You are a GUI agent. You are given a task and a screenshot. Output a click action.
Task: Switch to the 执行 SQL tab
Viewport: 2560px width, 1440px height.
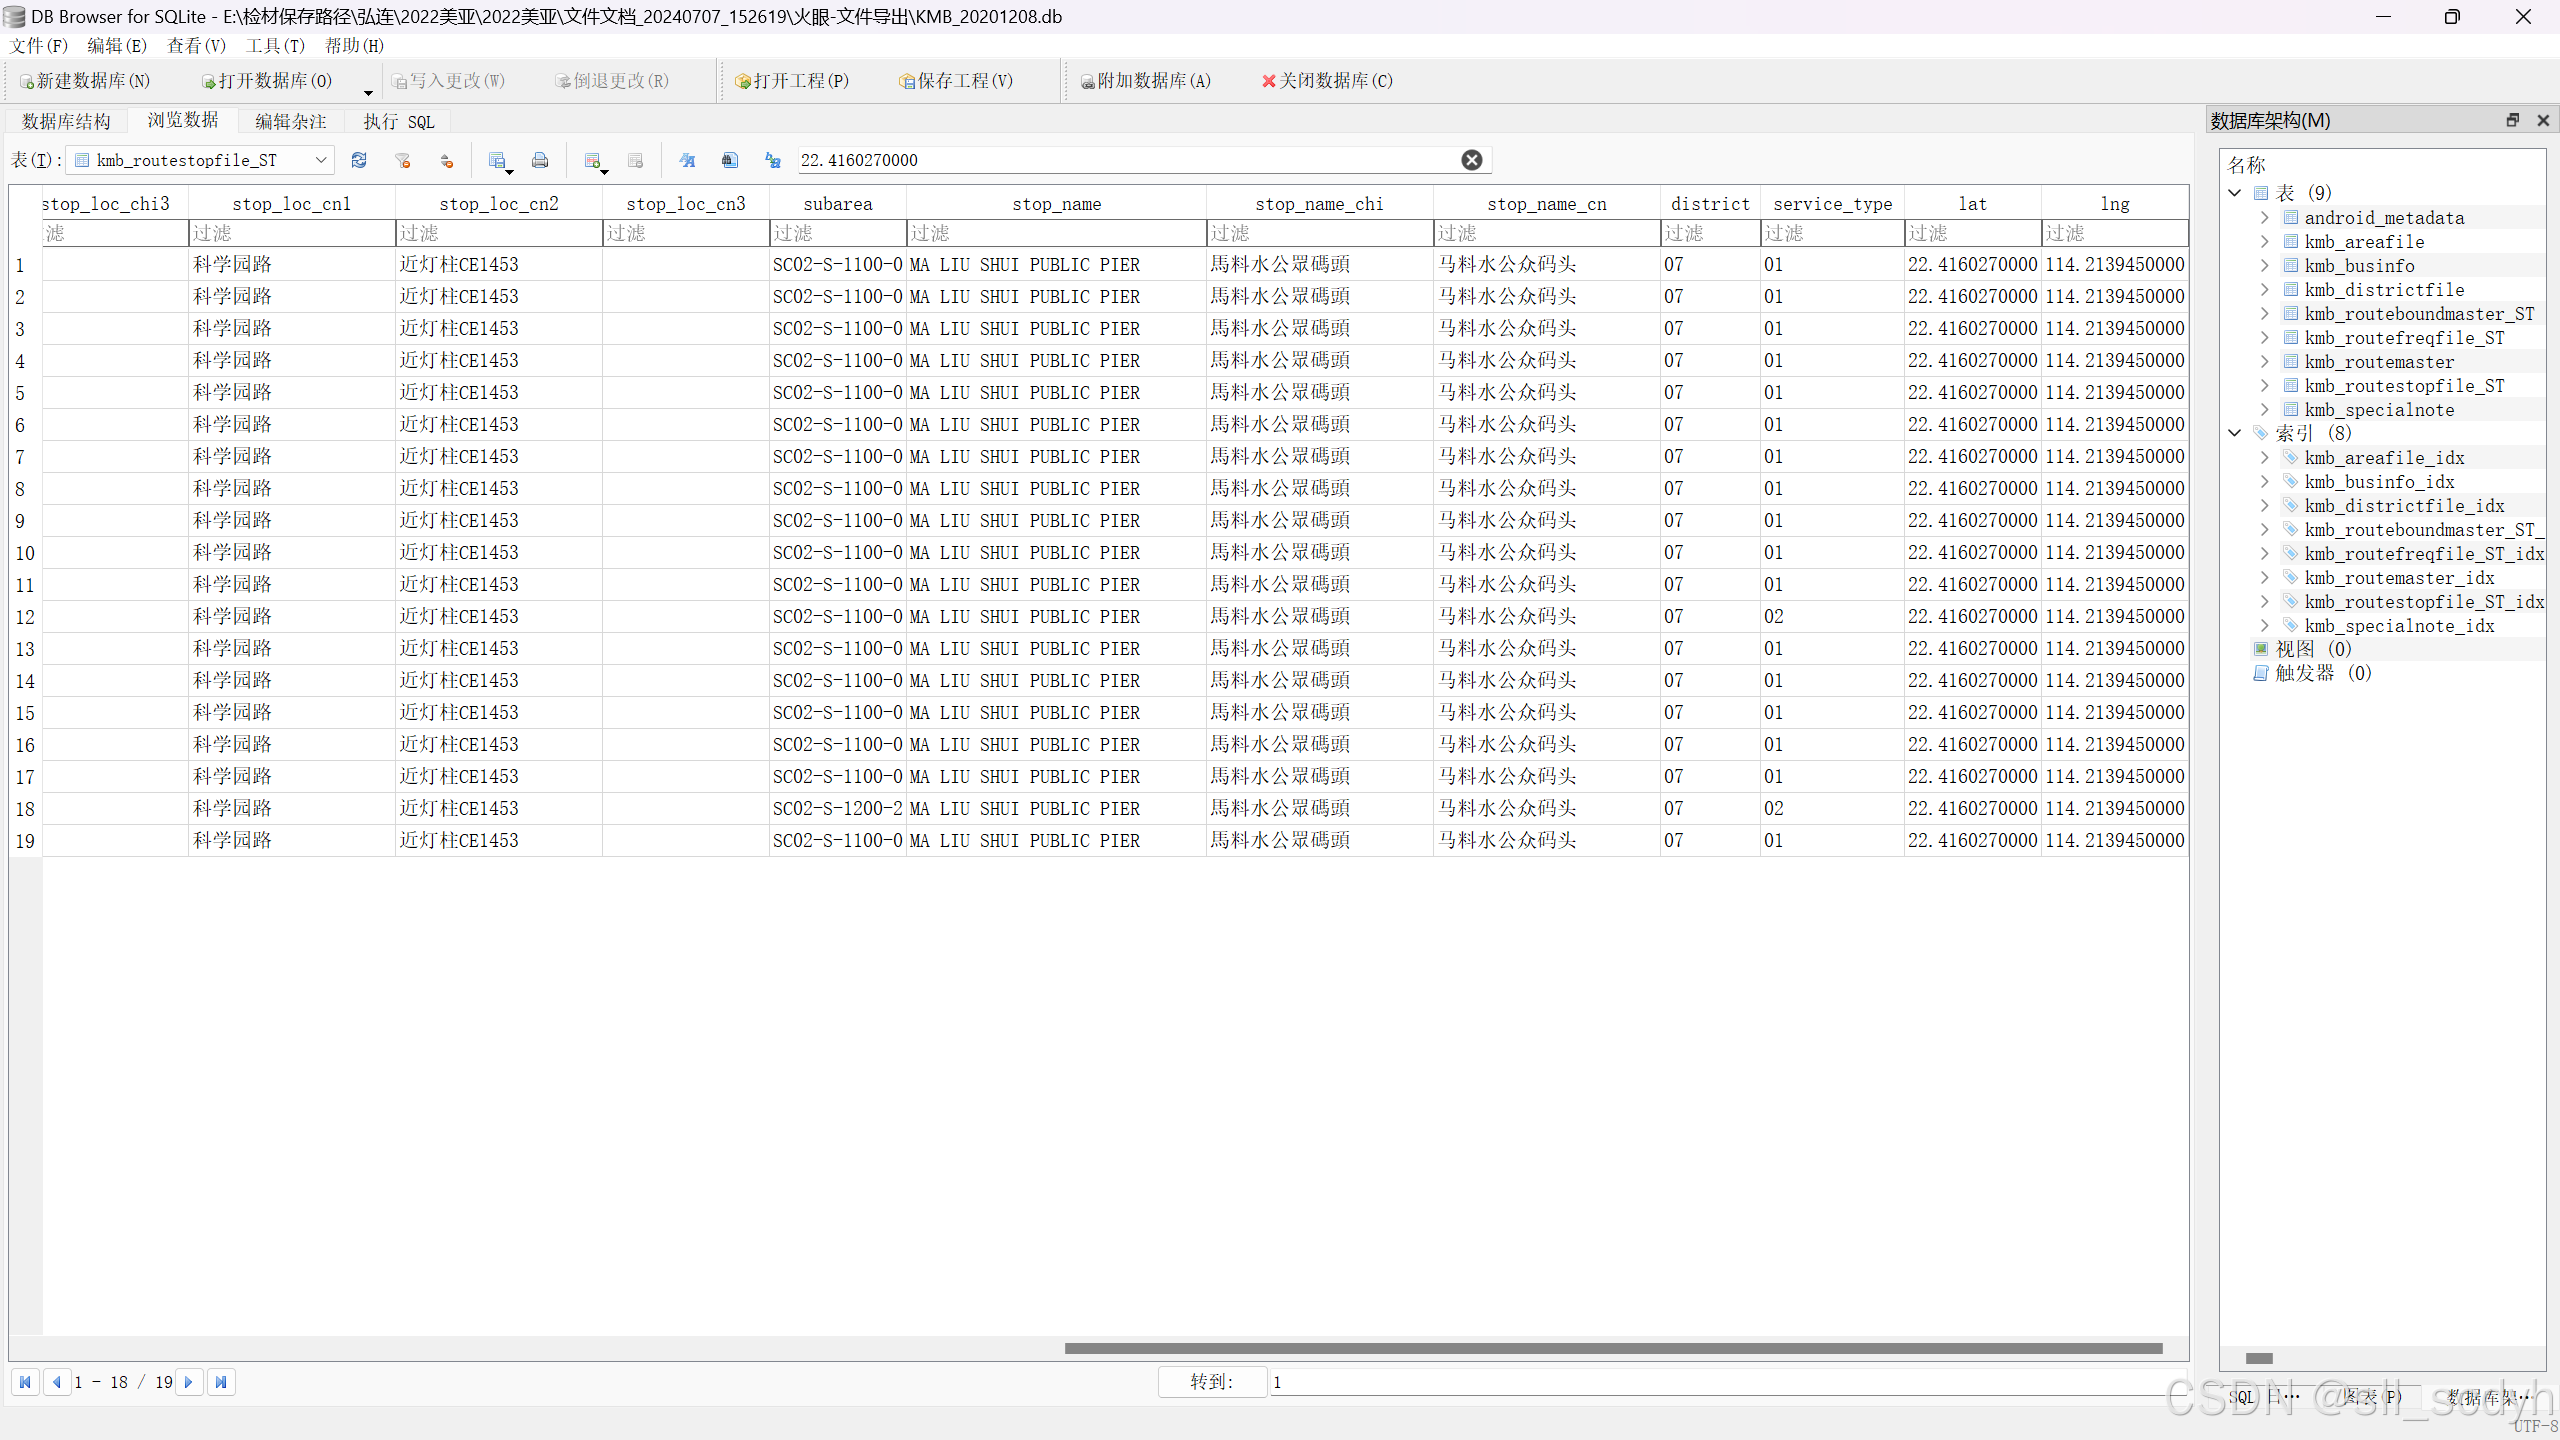(x=398, y=122)
